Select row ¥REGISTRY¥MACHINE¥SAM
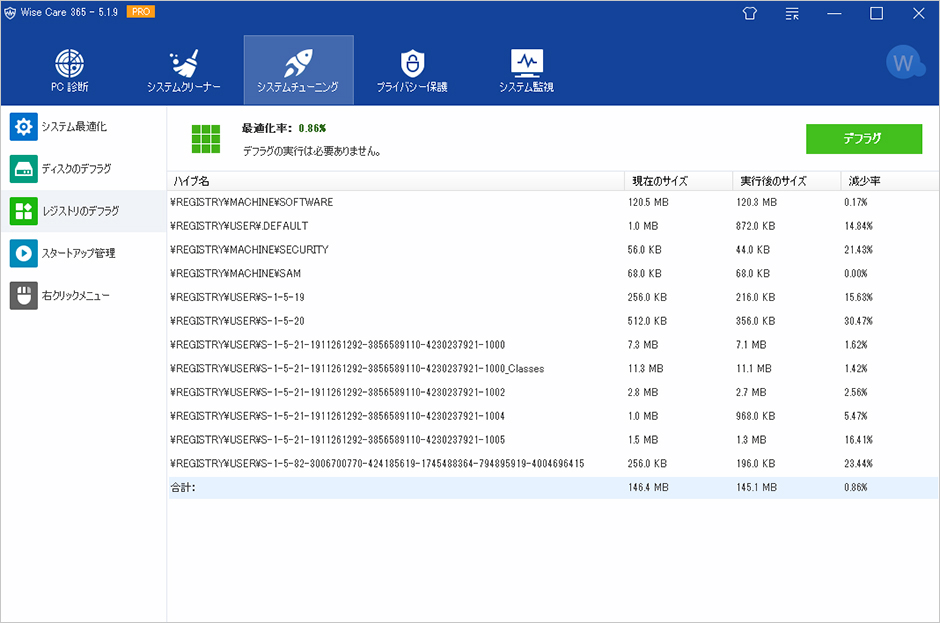 click(553, 273)
